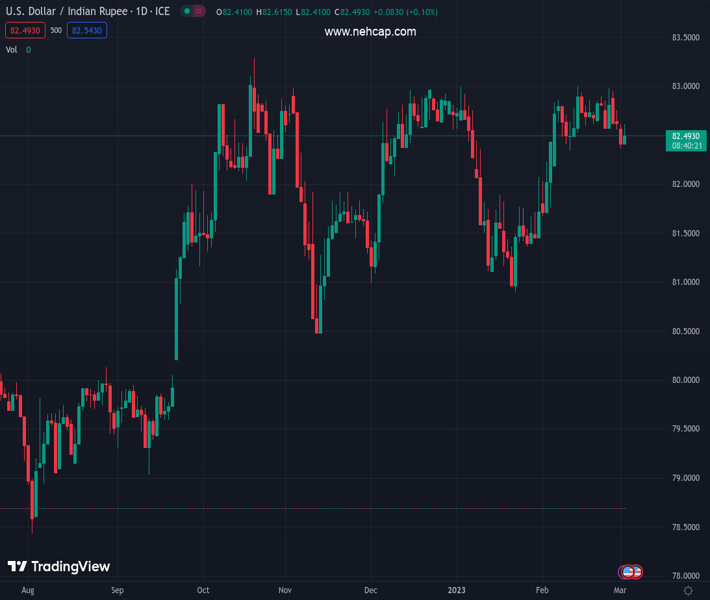The width and height of the screenshot is (710, 600).
Task: Click the 80.0000 price axis label
Action: [684, 380]
